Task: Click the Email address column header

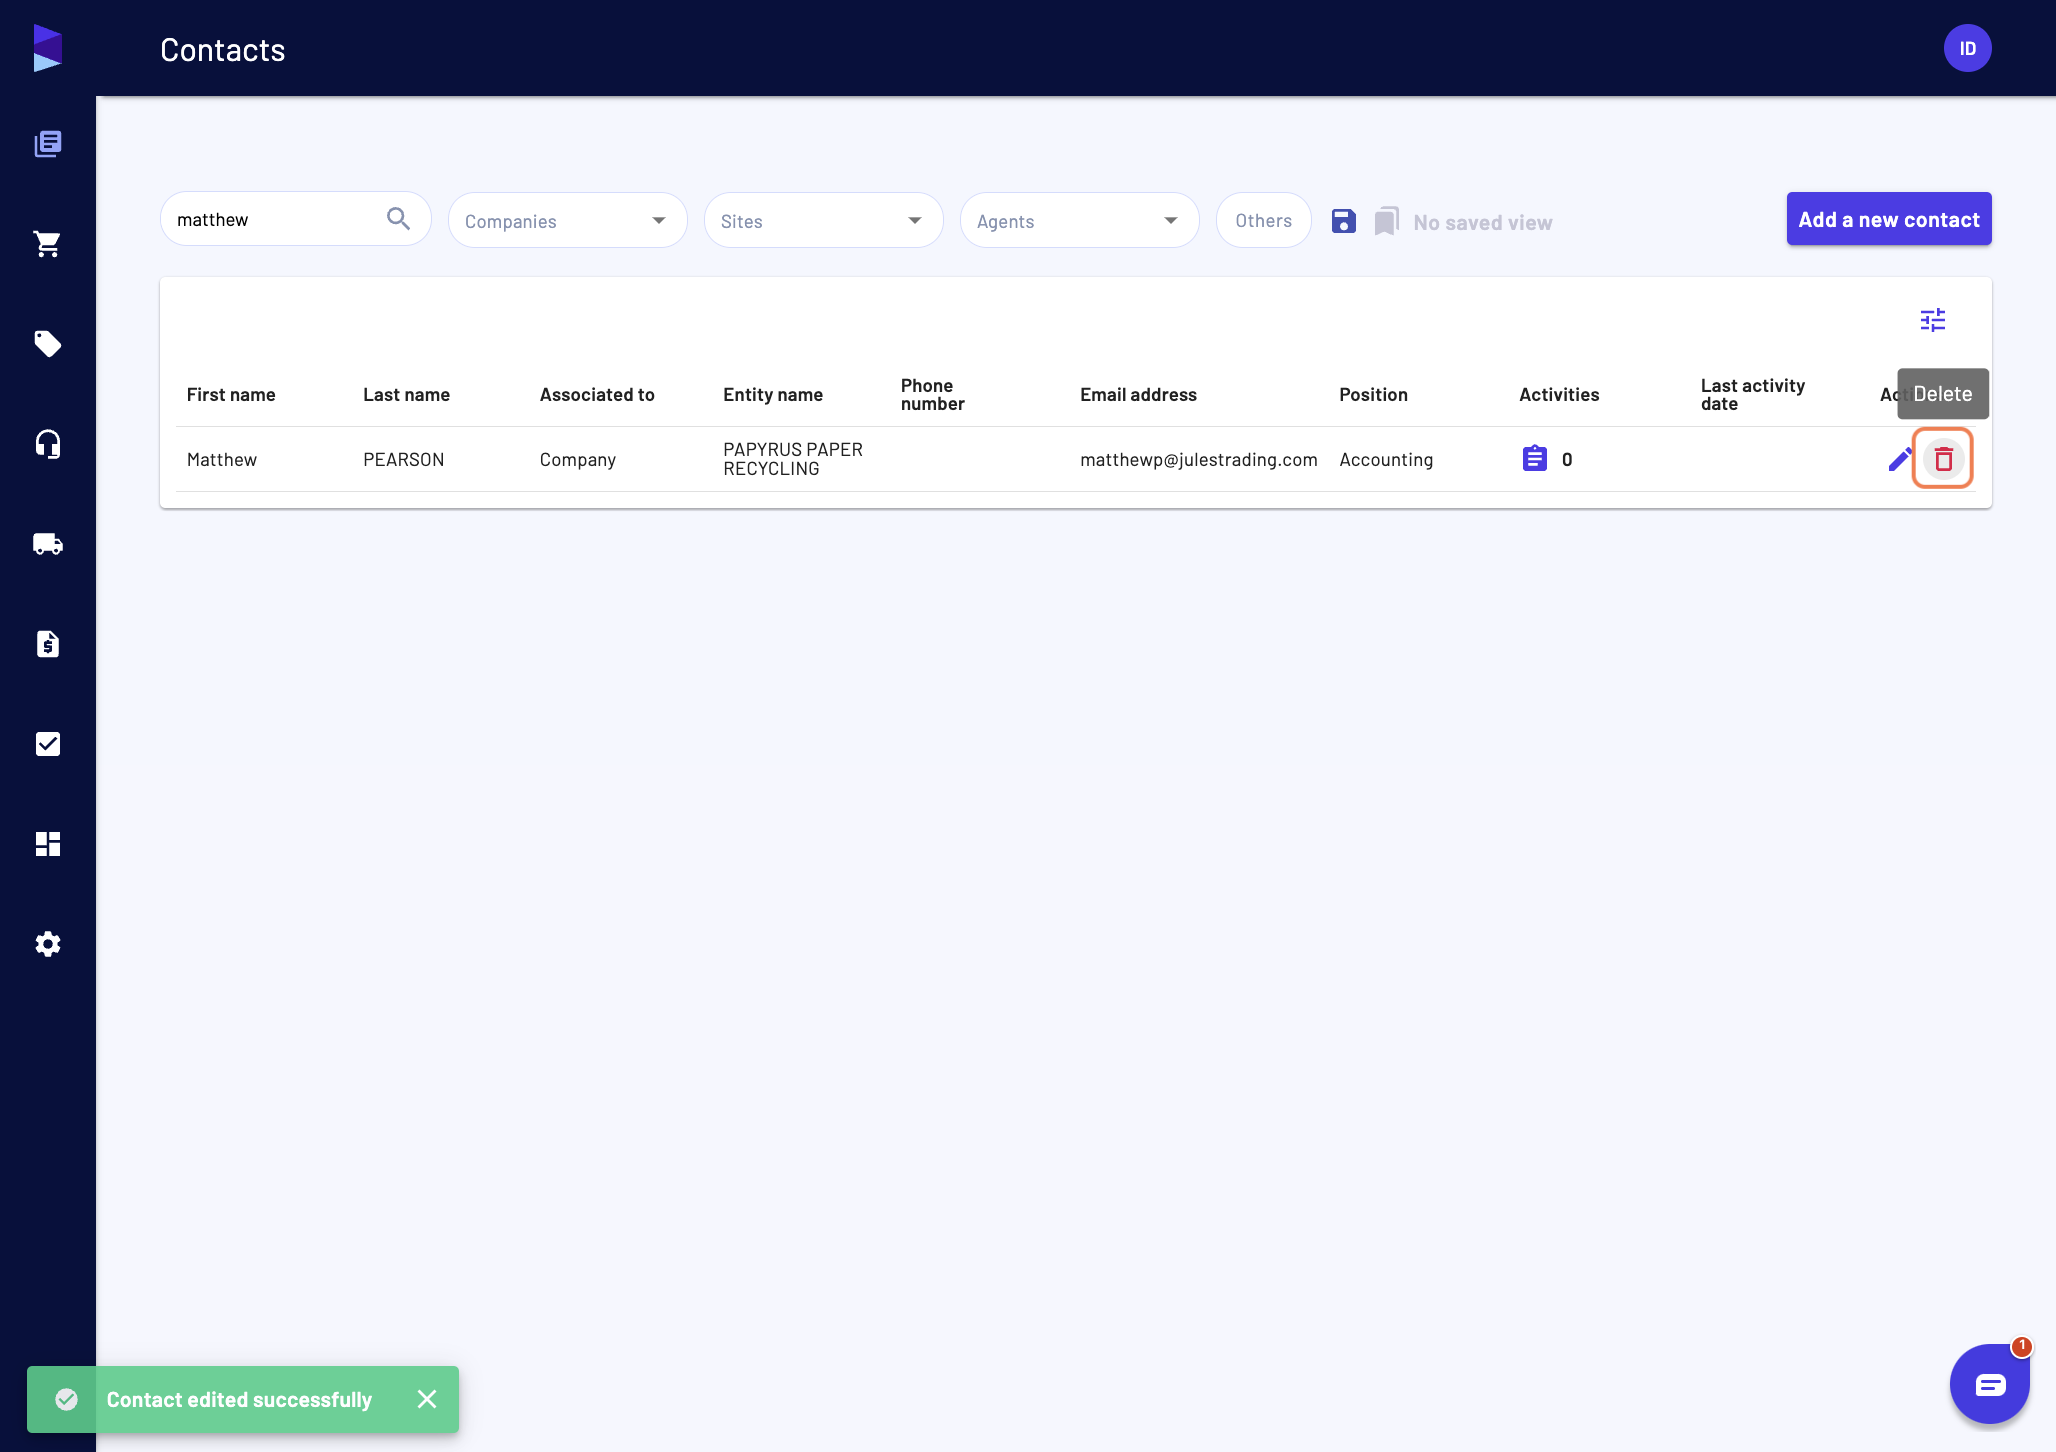Action: click(x=1138, y=395)
